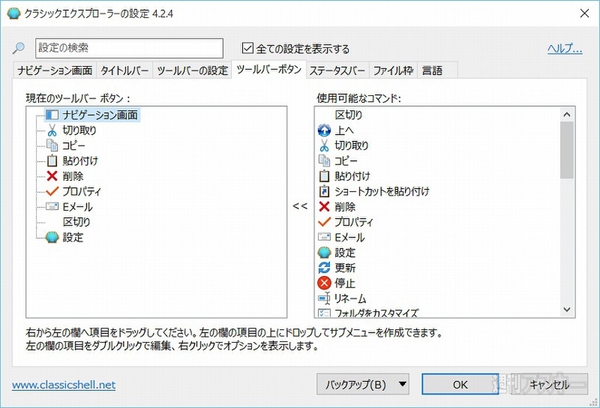Click the Paste icon in available commands list

click(x=324, y=176)
